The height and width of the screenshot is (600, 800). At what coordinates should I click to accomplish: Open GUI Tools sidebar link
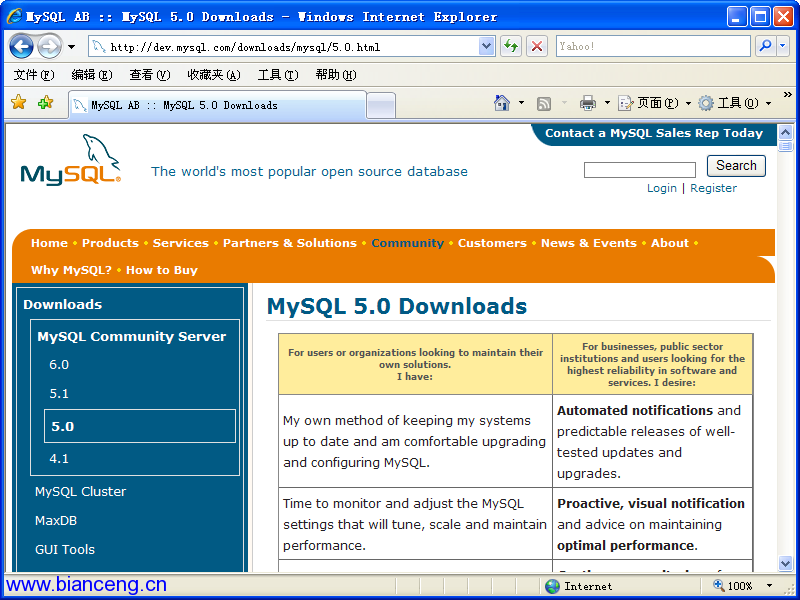coord(65,549)
